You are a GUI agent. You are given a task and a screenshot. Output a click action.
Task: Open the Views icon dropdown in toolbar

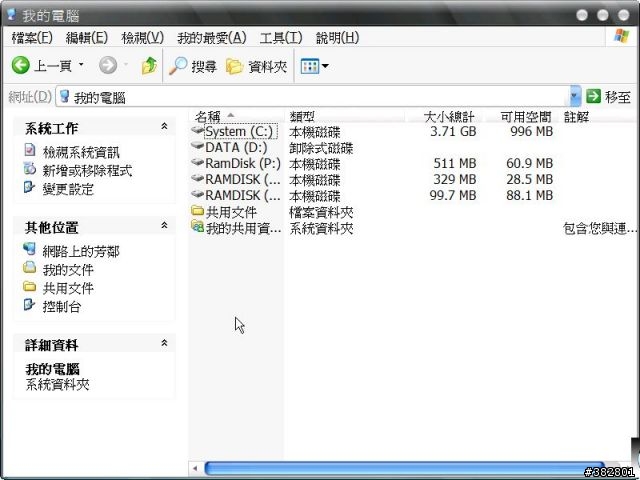pyautogui.click(x=314, y=66)
